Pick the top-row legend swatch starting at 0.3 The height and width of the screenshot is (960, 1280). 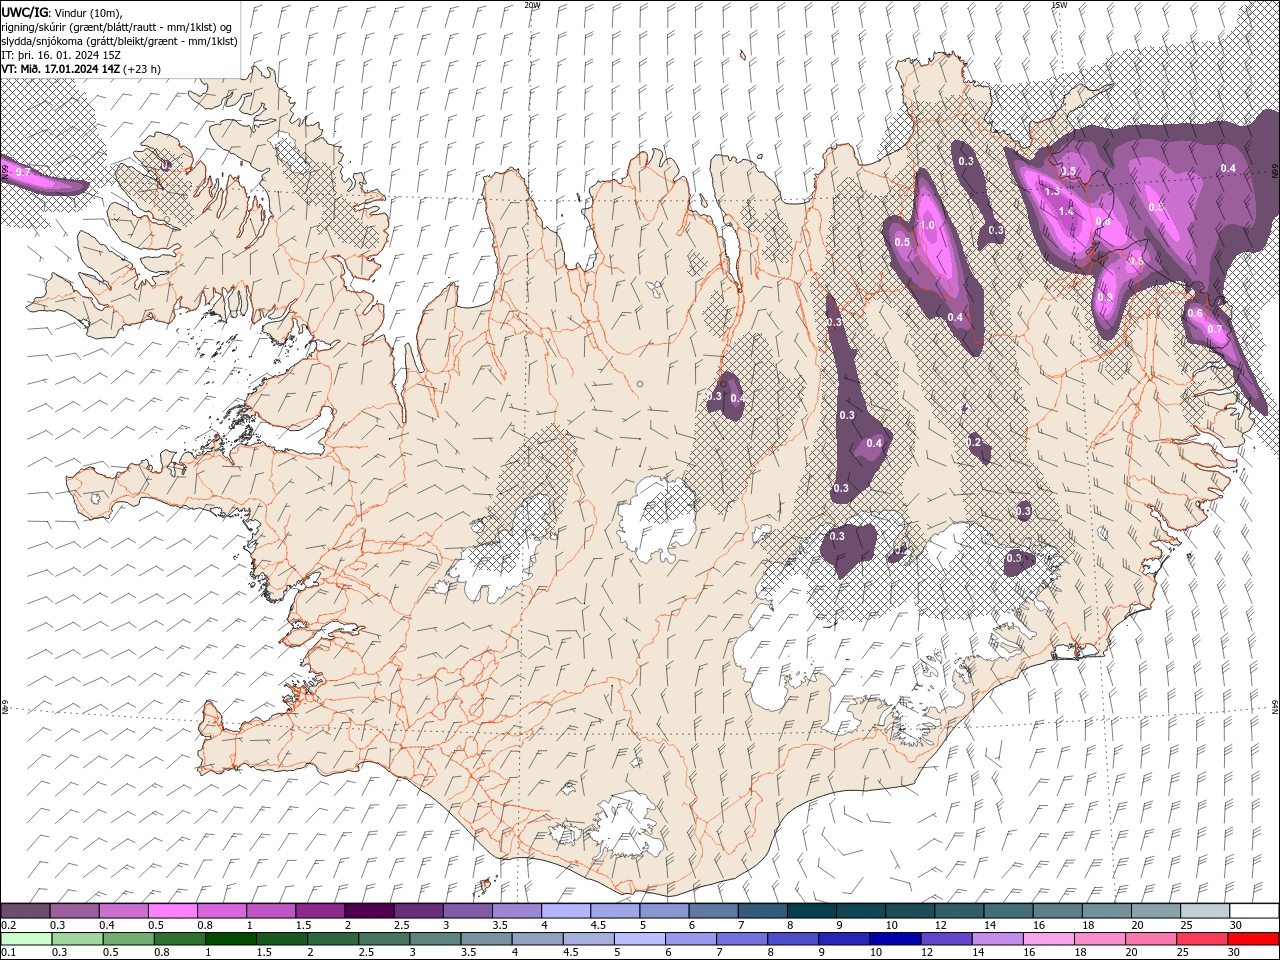click(x=74, y=911)
